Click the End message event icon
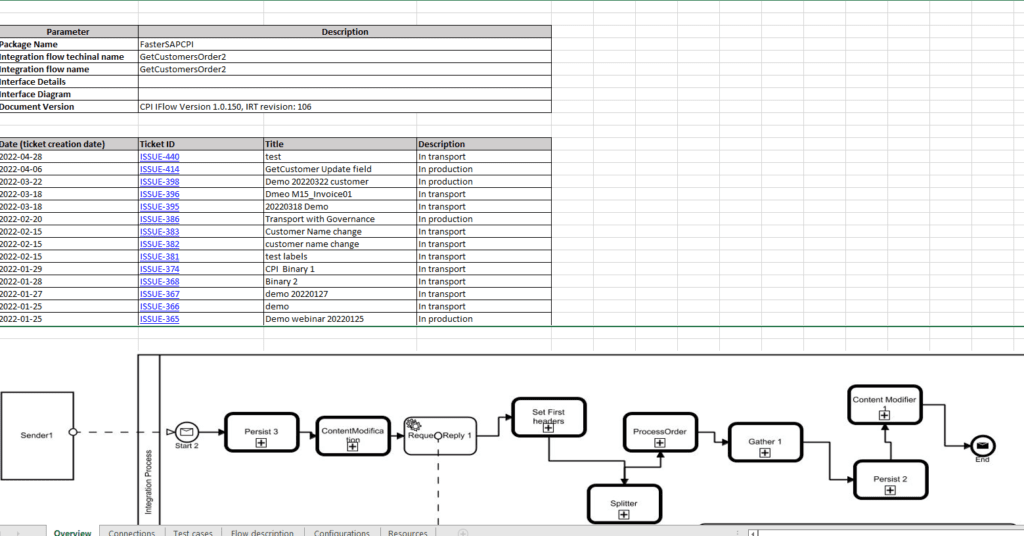 pos(983,446)
